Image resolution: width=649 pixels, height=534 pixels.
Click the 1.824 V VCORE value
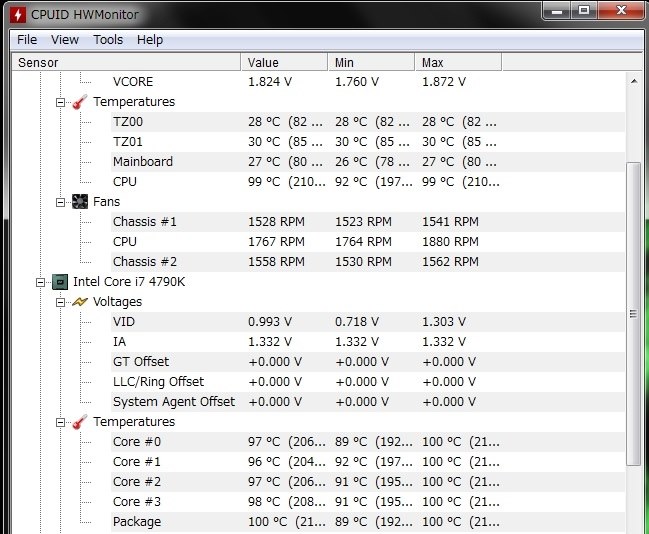270,82
